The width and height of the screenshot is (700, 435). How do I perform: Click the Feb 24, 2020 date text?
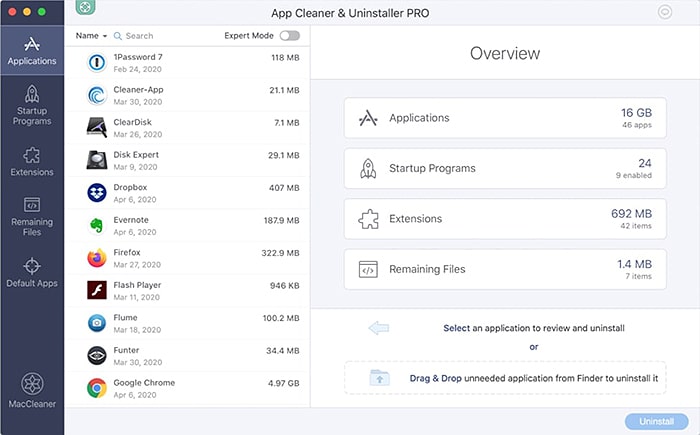click(x=138, y=69)
